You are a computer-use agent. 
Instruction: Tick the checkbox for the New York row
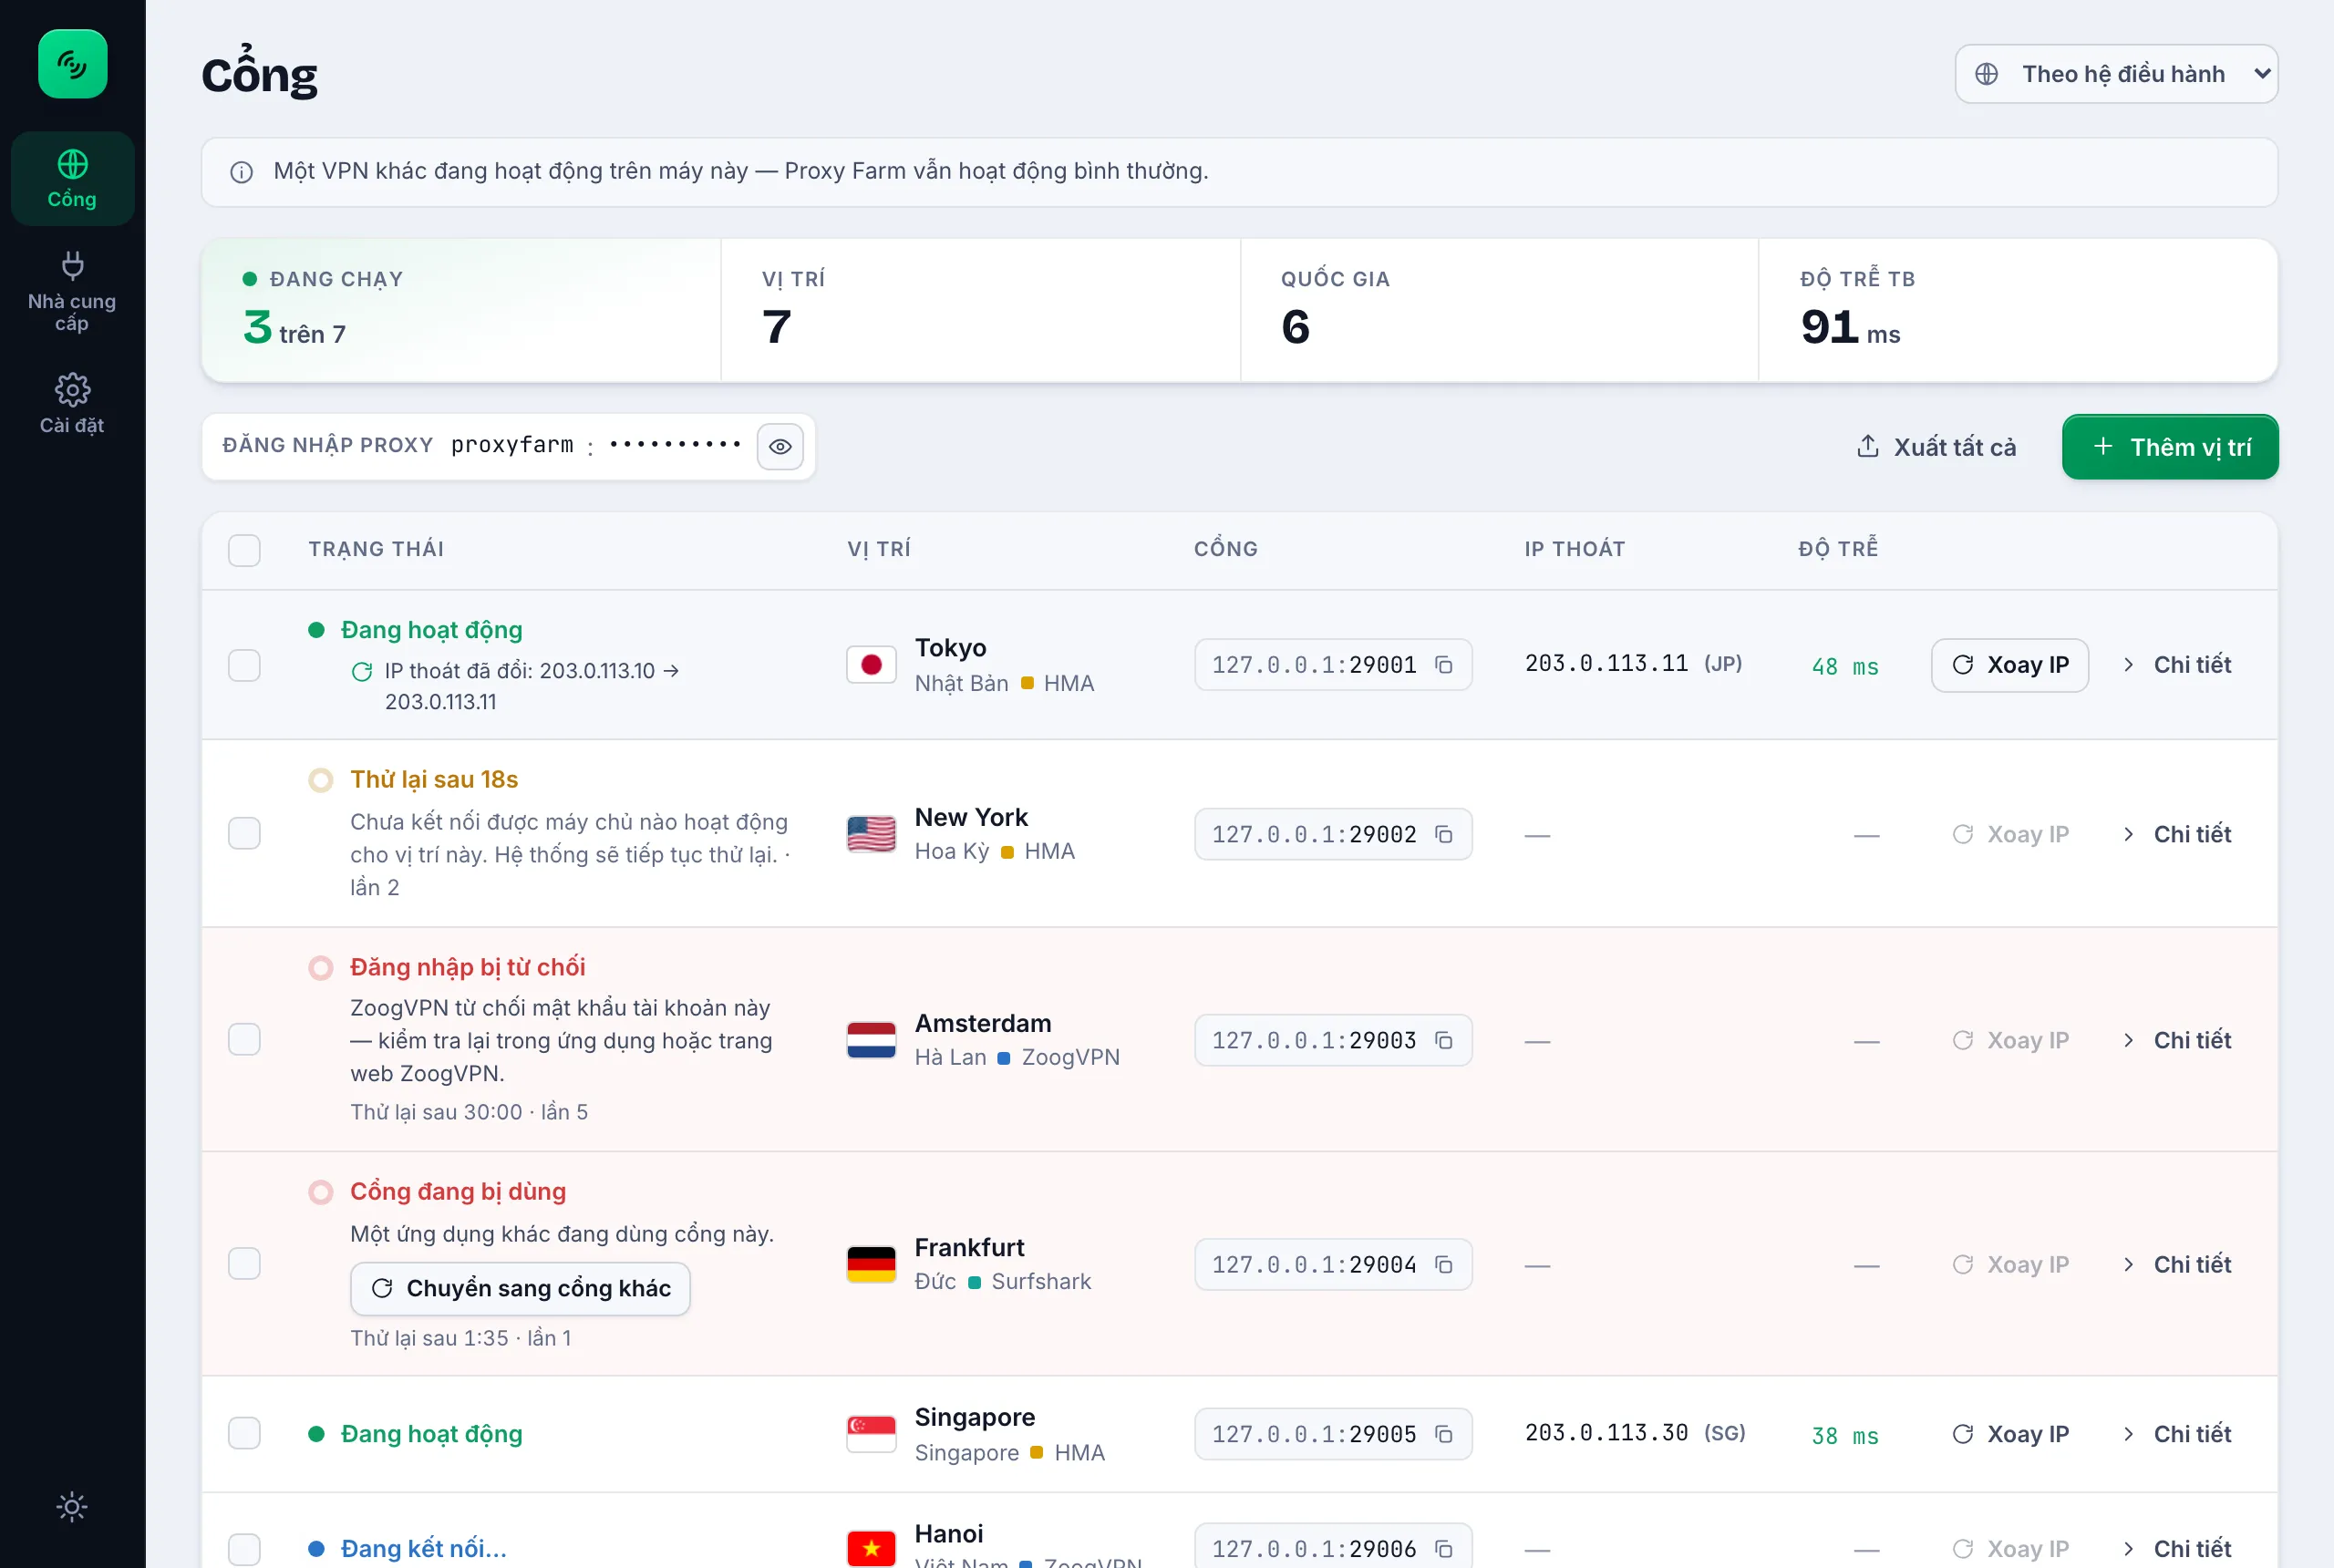244,833
